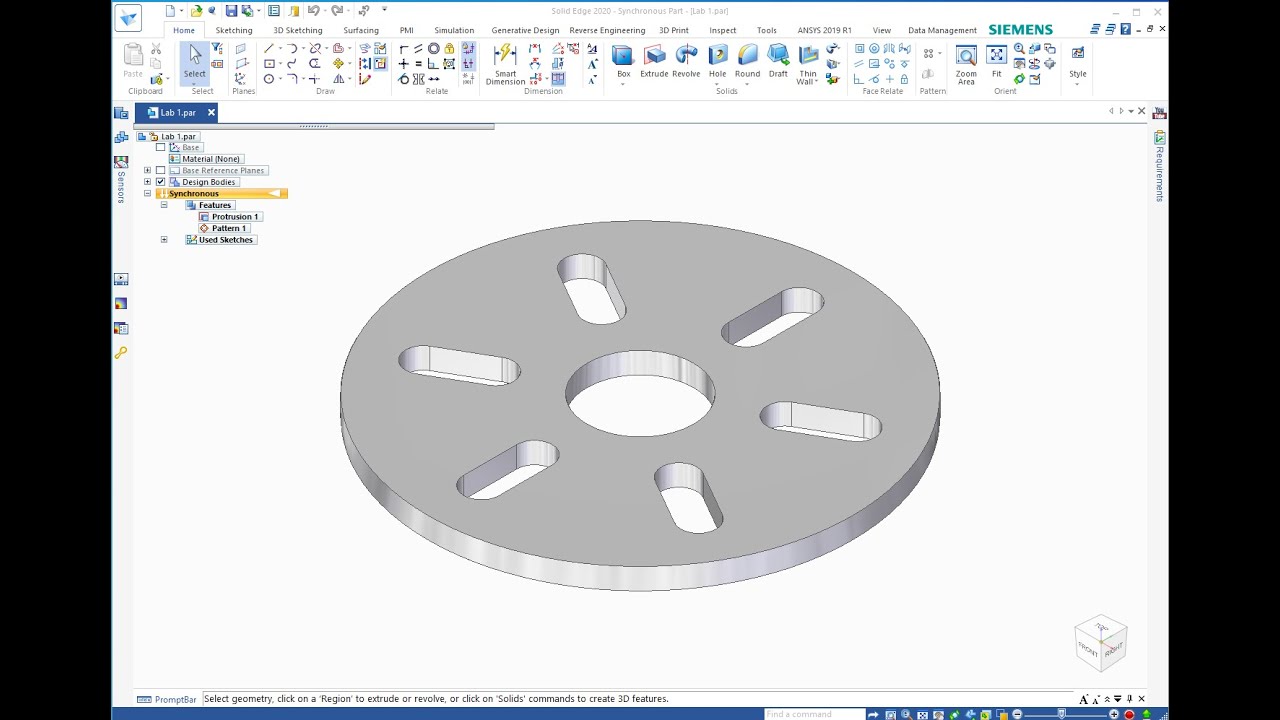Open the dropdown arrow under Box
Image resolution: width=1280 pixels, height=720 pixels.
pyautogui.click(x=623, y=83)
